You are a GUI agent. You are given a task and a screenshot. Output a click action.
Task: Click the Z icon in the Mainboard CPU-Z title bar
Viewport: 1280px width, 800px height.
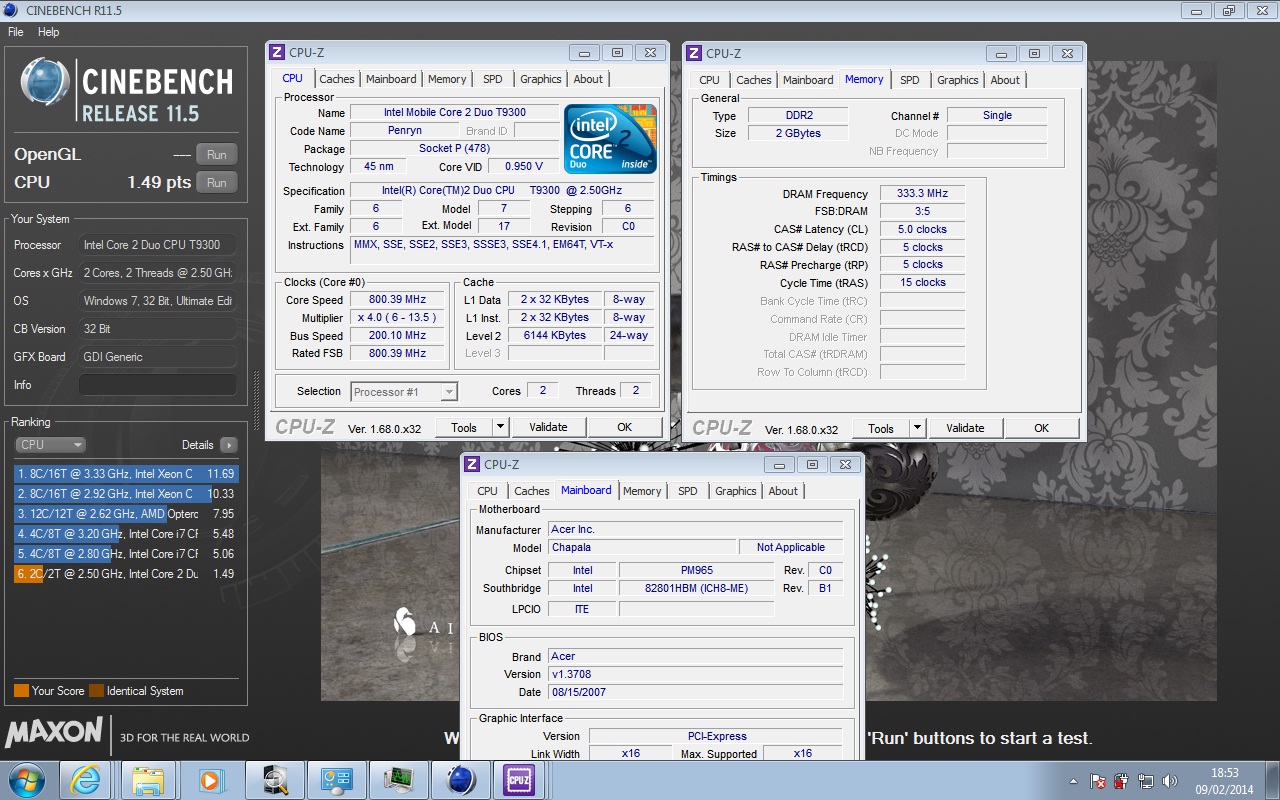point(472,464)
